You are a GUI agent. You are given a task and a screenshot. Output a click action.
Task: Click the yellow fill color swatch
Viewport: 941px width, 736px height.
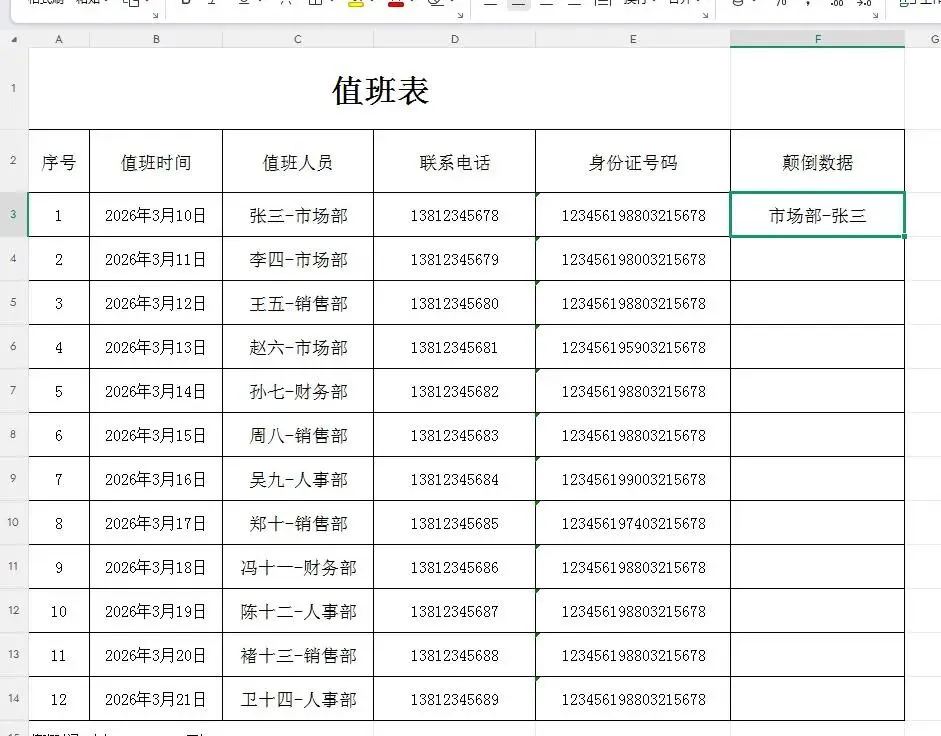point(356,4)
